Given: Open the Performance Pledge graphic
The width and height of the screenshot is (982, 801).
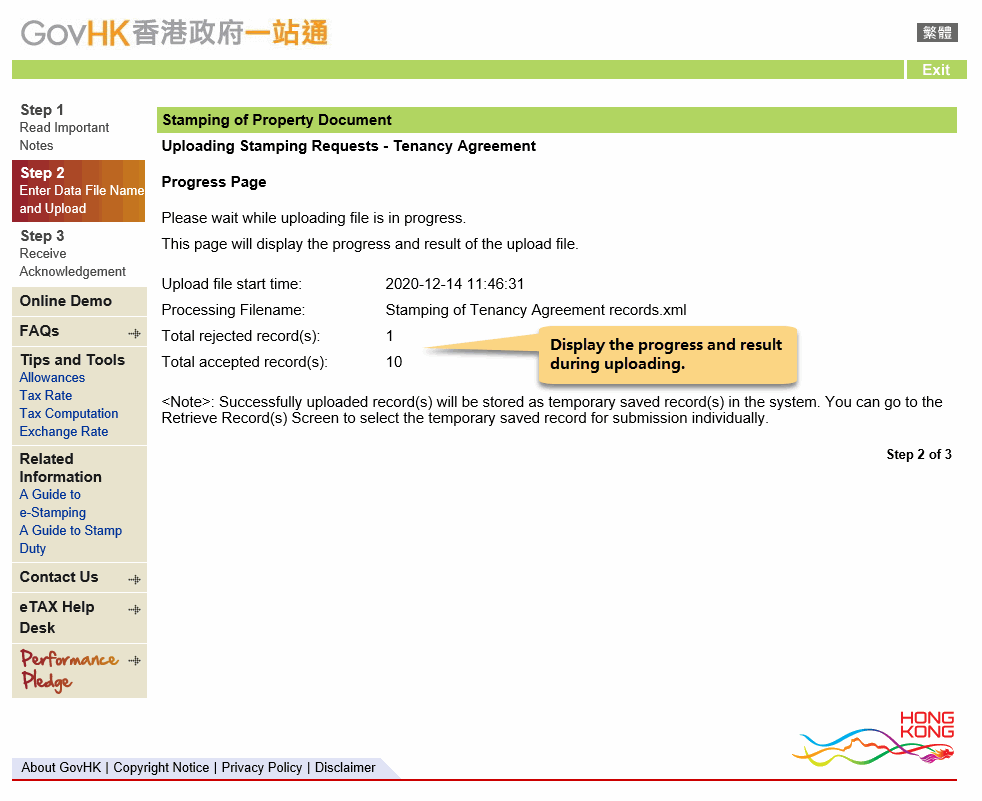Looking at the screenshot, I should (x=68, y=669).
